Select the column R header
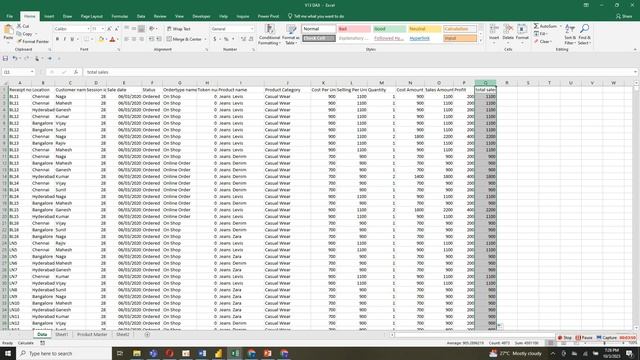640x360 pixels. point(507,83)
